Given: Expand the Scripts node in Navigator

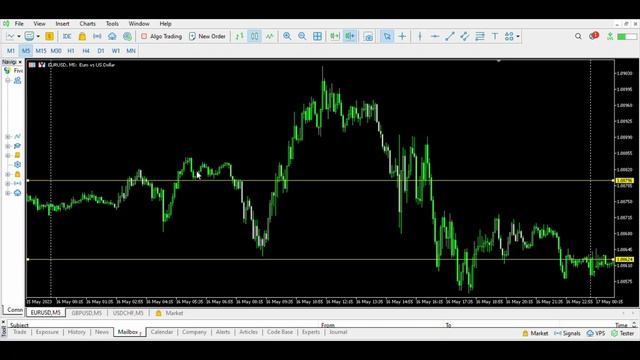Looking at the screenshot, I should pyautogui.click(x=8, y=156).
